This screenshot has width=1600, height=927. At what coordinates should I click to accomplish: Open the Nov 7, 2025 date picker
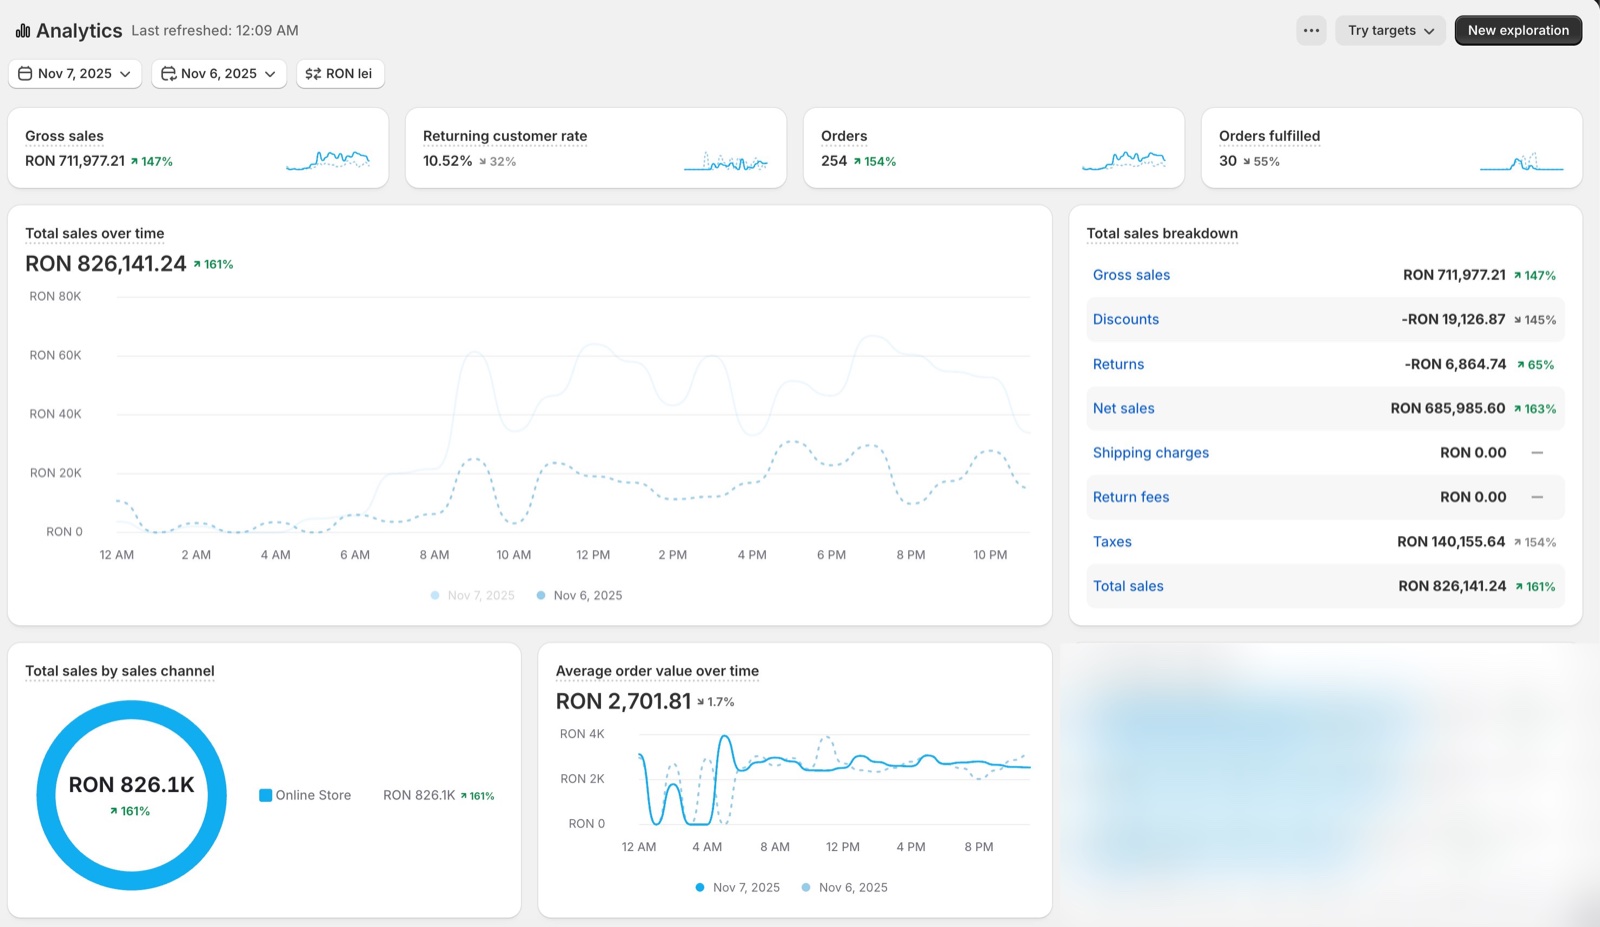point(75,74)
